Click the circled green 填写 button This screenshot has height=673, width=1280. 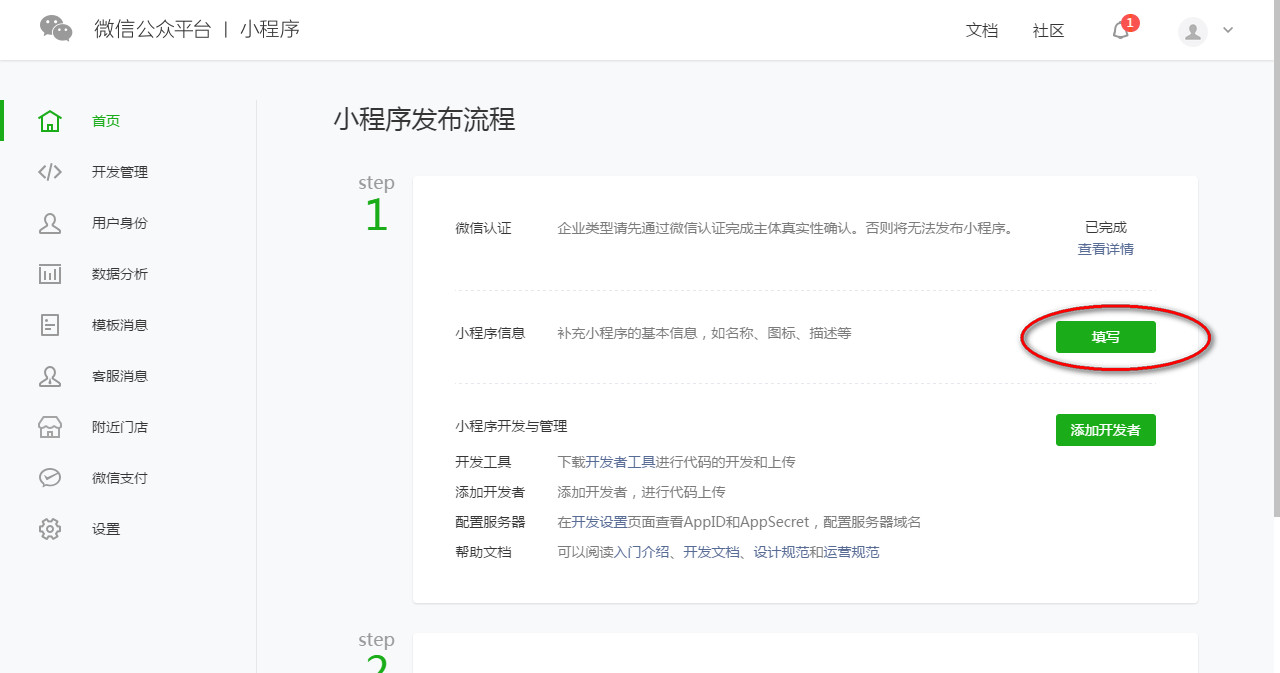pos(1105,337)
